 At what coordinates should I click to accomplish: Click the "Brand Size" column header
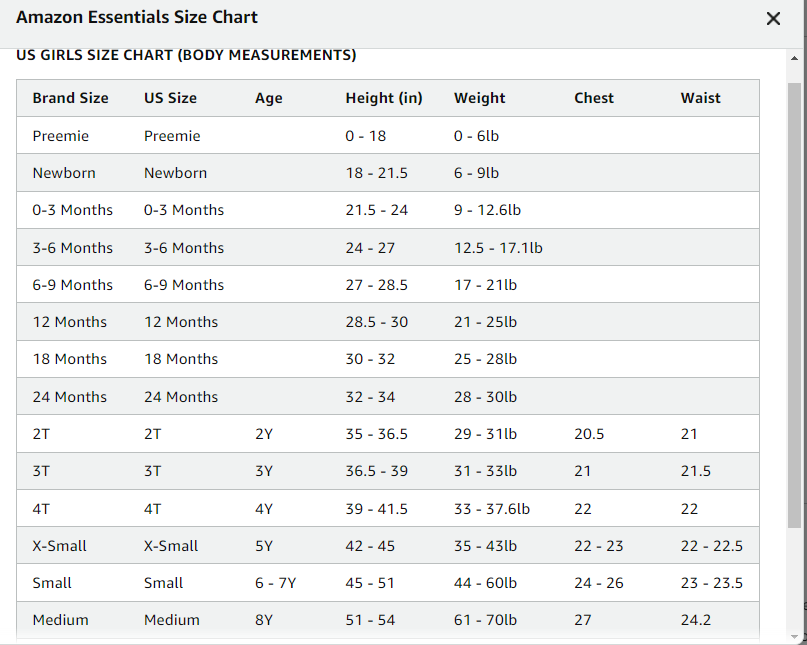(71, 98)
